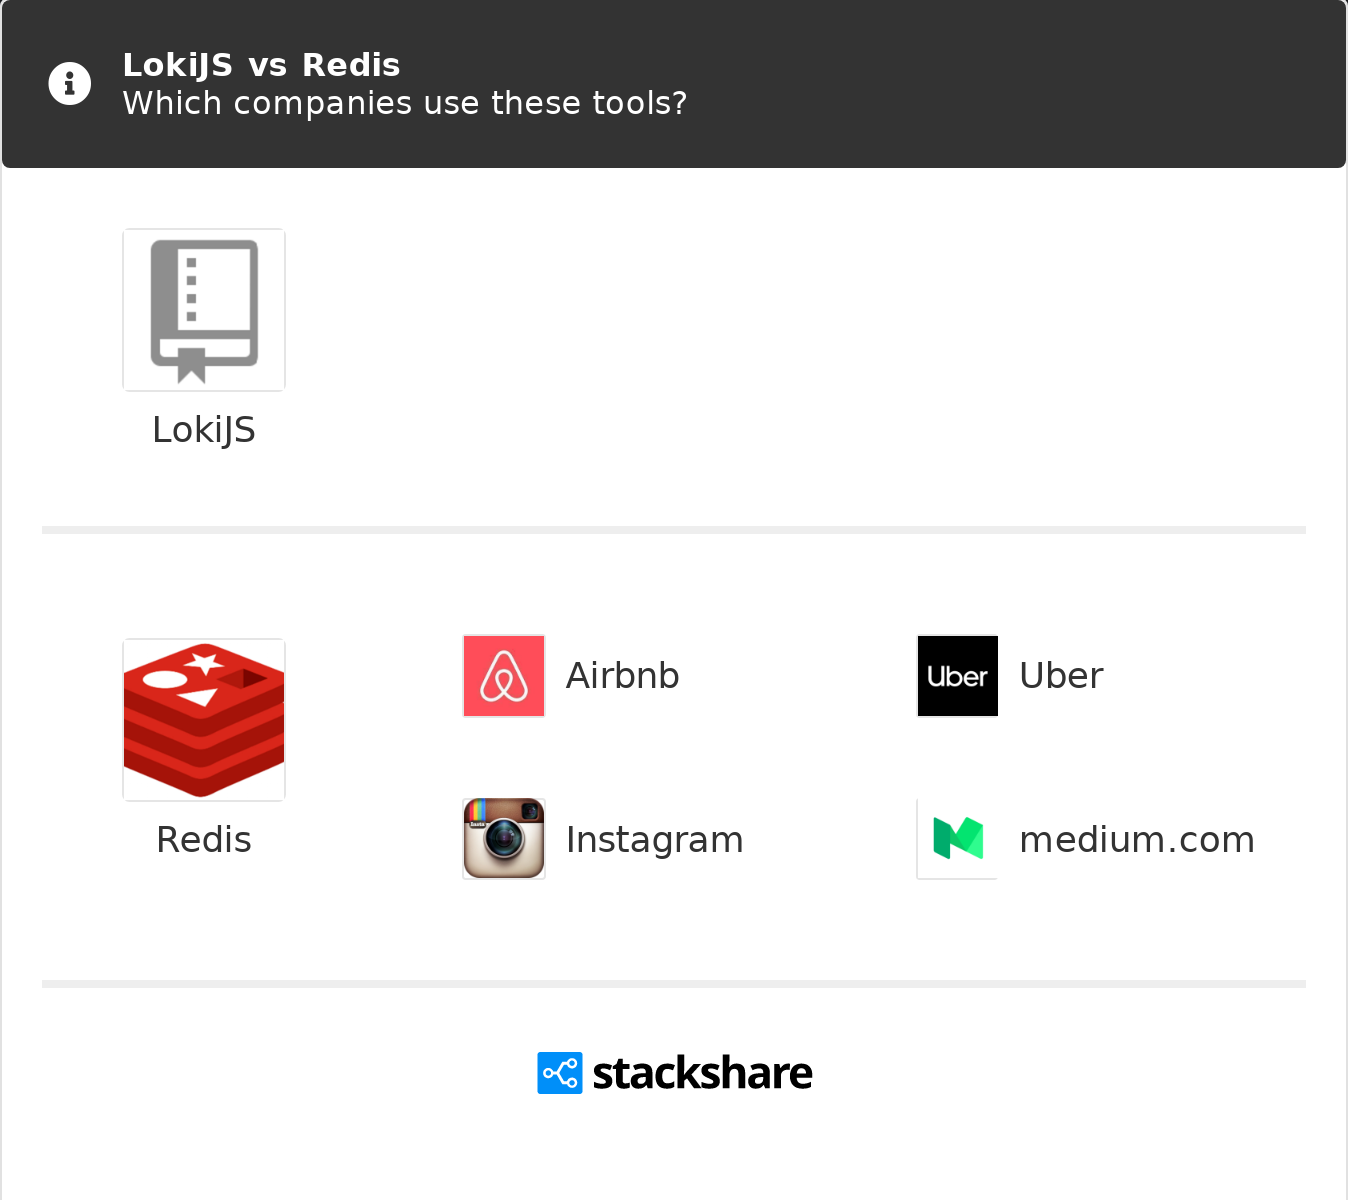Click the black Uber logo

[958, 676]
